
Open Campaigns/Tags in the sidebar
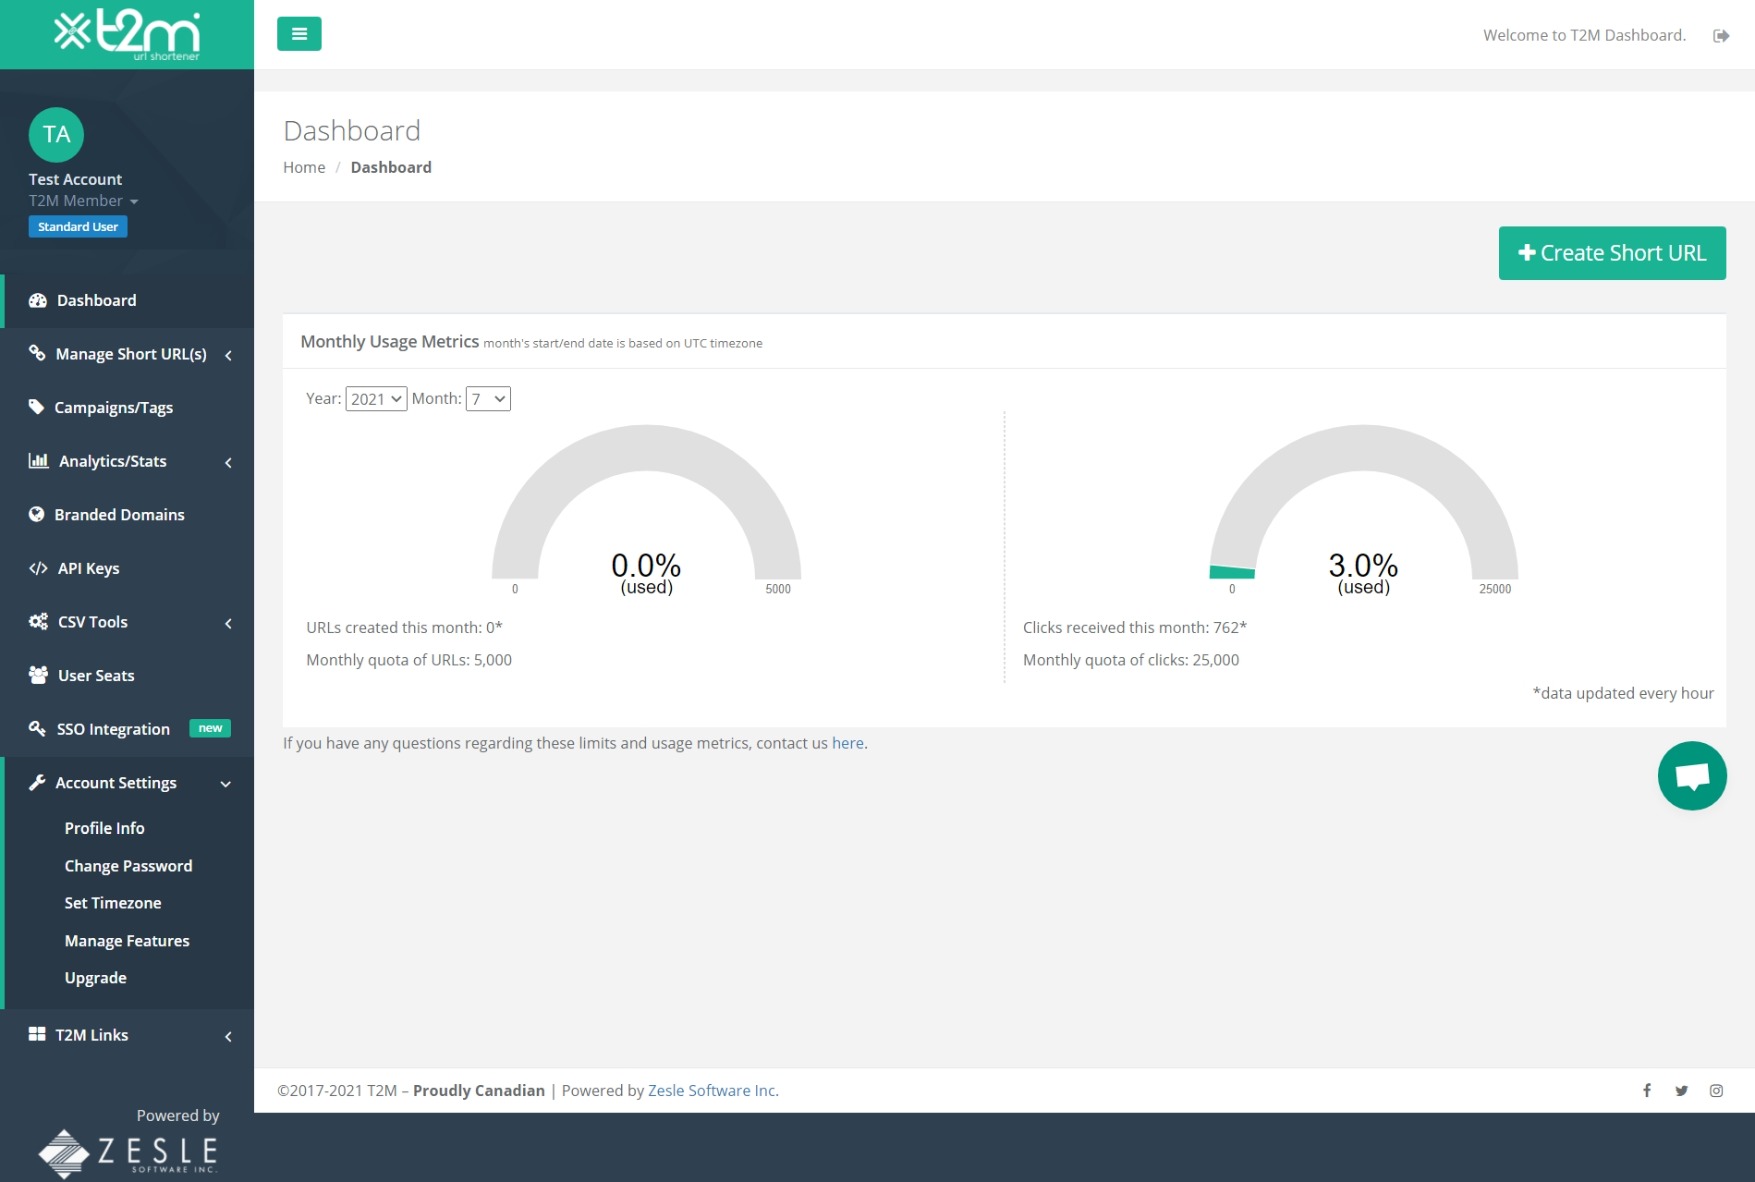[113, 408]
